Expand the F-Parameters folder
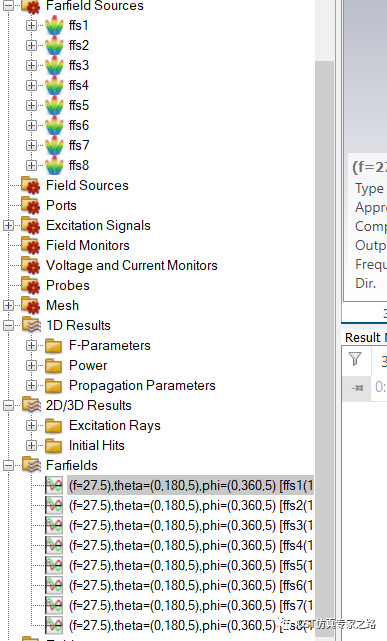Screen dimensions: 387x641 pyautogui.click(x=31, y=345)
